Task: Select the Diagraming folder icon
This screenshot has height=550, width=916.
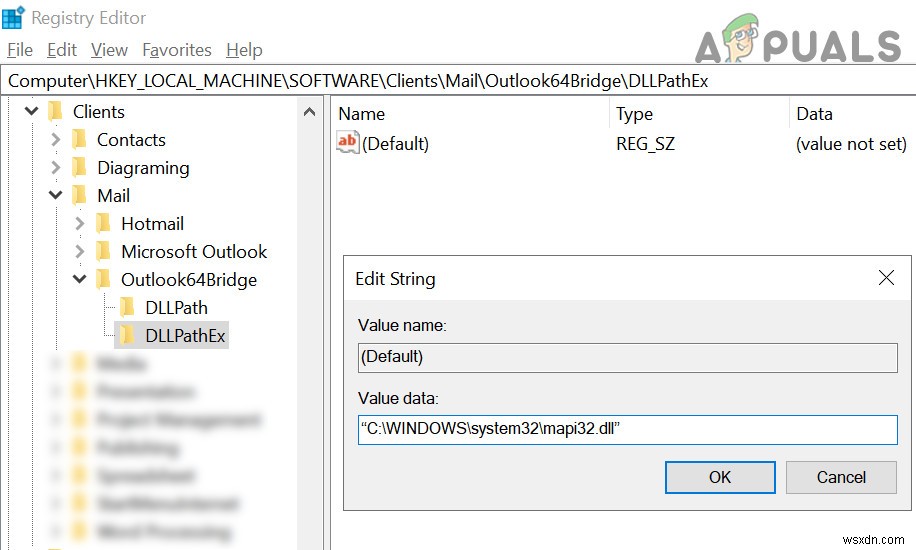Action: pyautogui.click(x=79, y=167)
